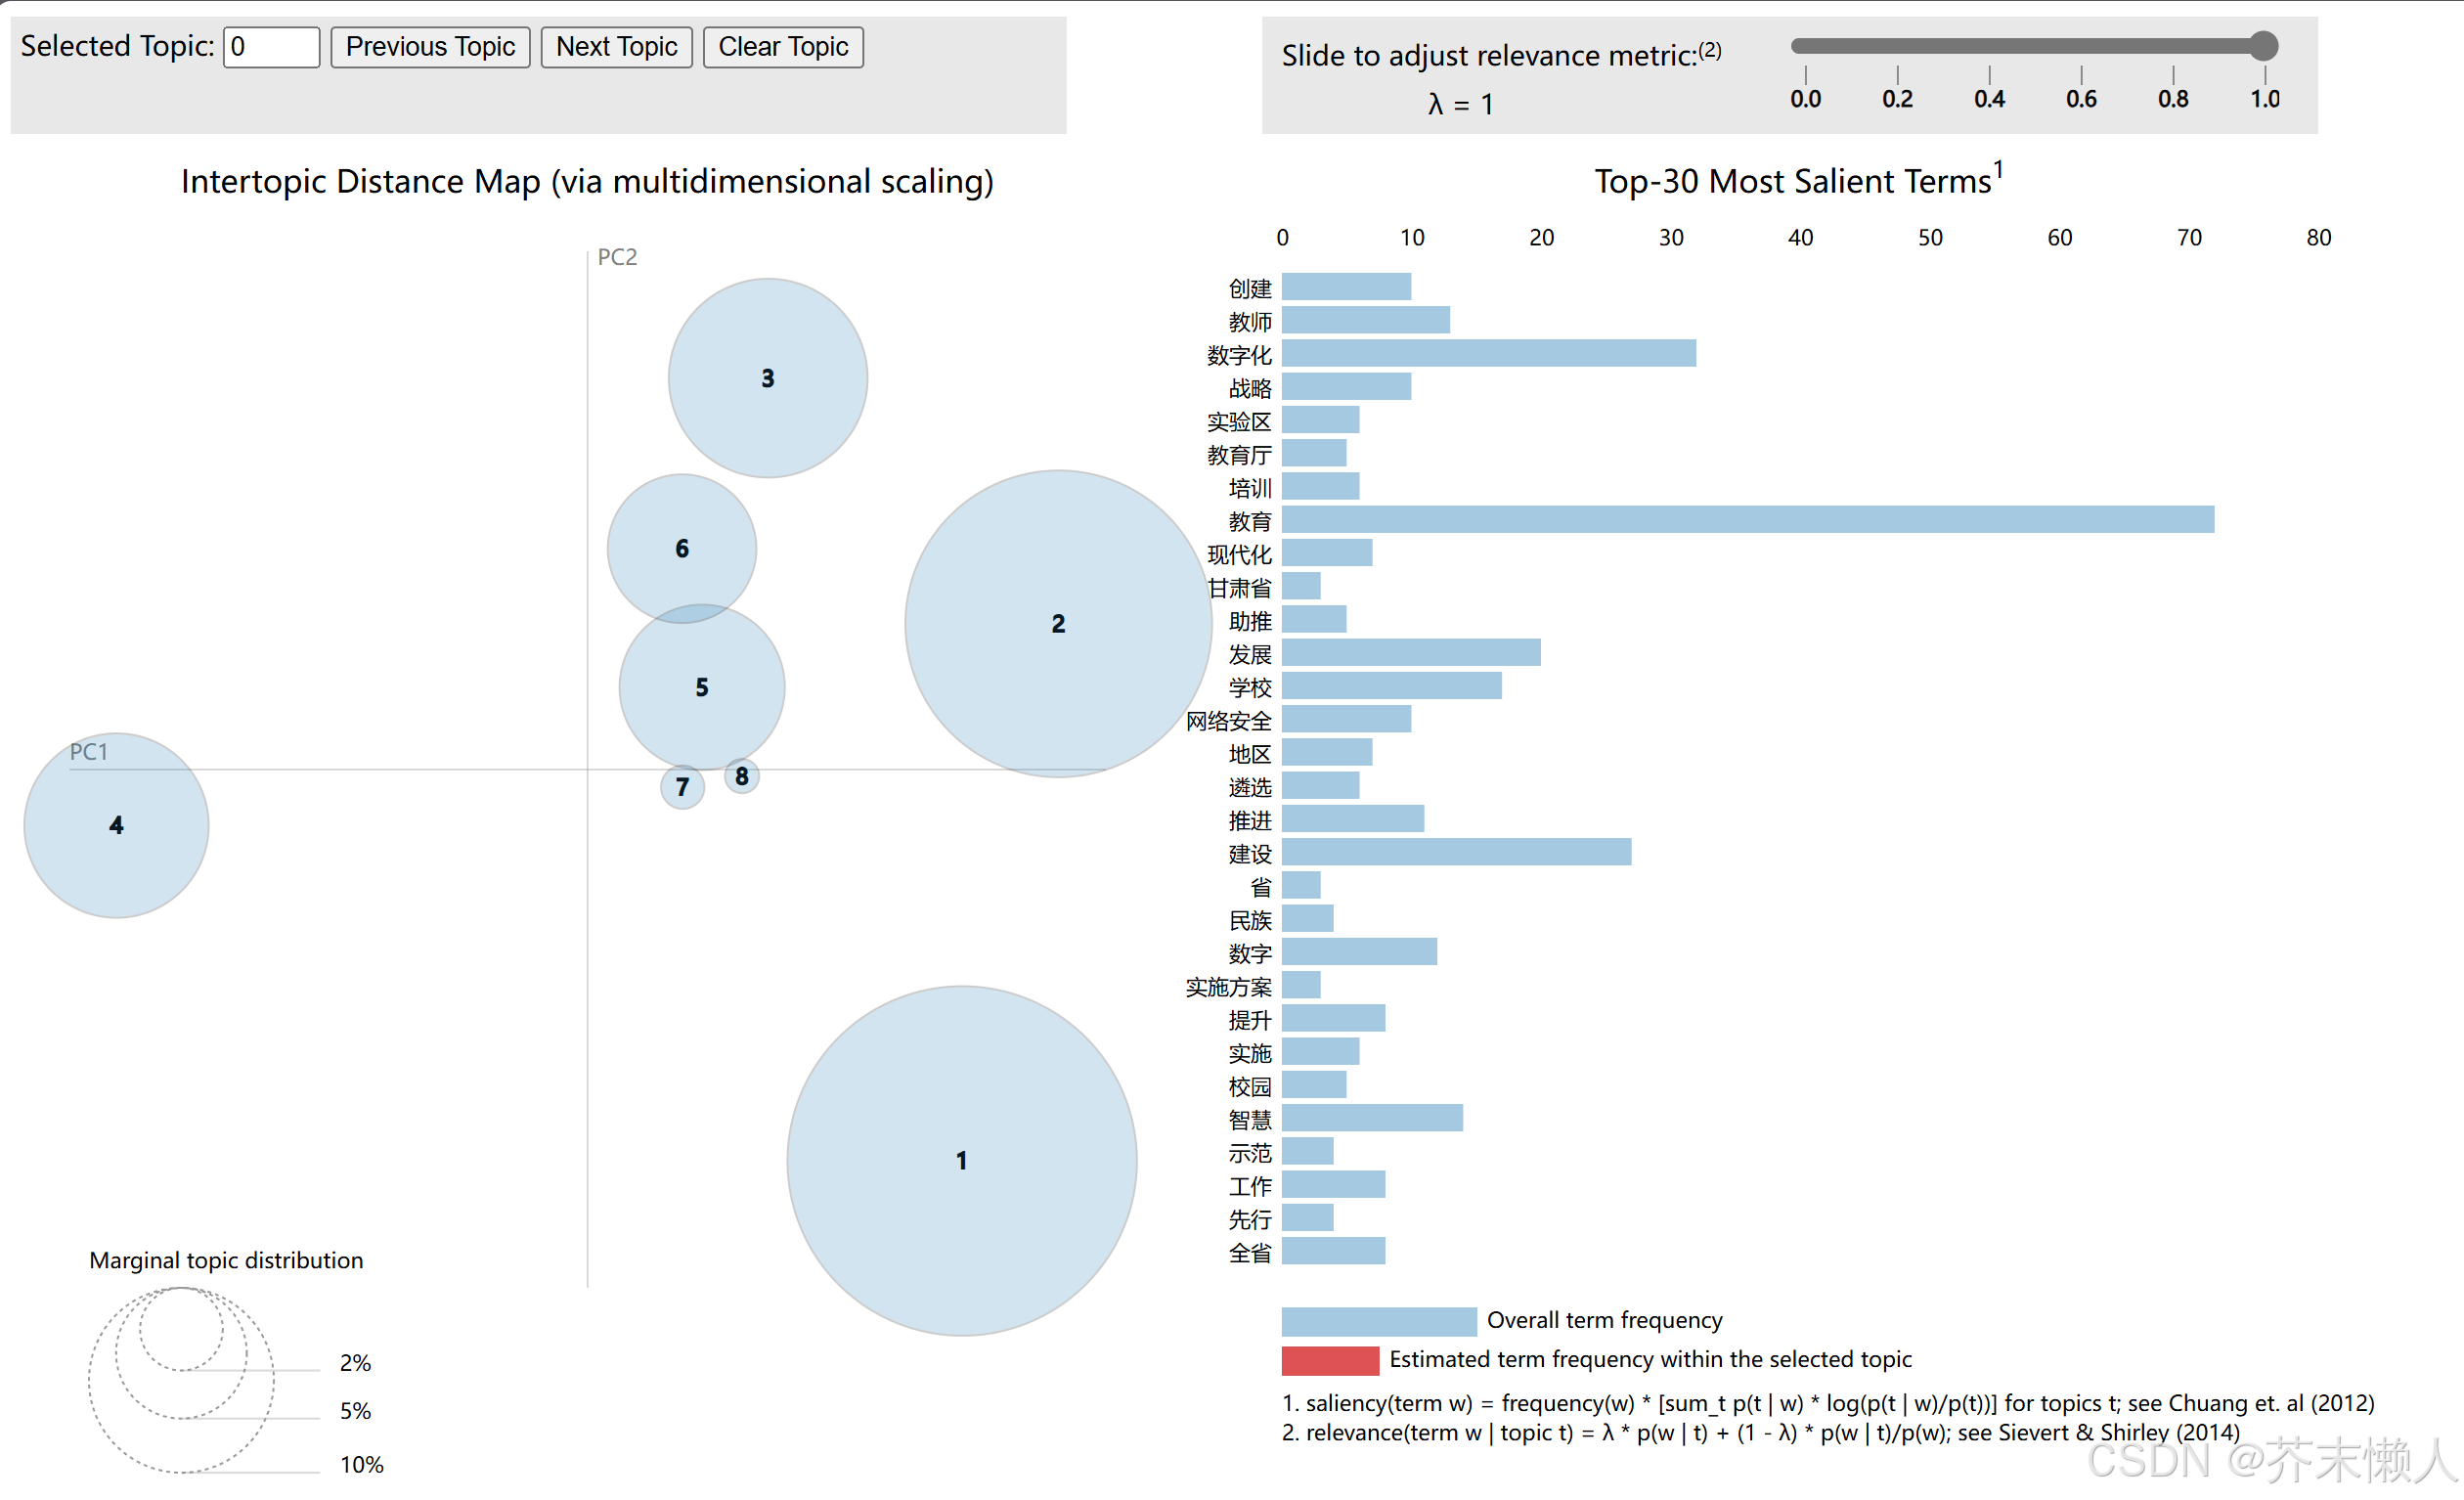
Task: Click the small topic 7 bubble
Action: coord(682,788)
